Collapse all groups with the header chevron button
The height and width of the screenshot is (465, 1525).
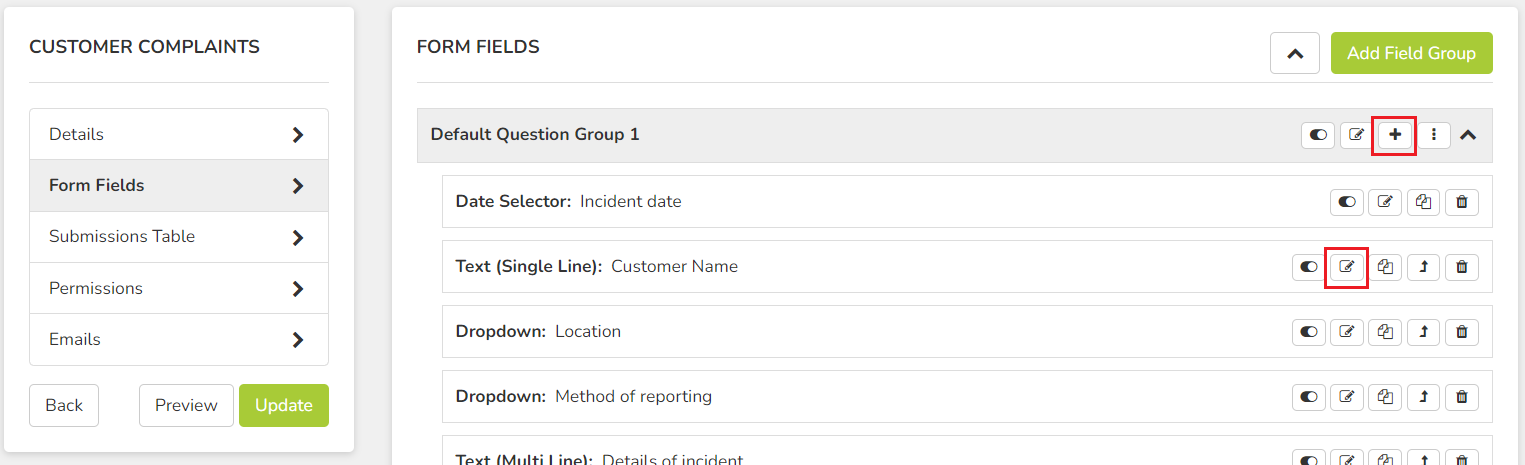tap(1295, 53)
